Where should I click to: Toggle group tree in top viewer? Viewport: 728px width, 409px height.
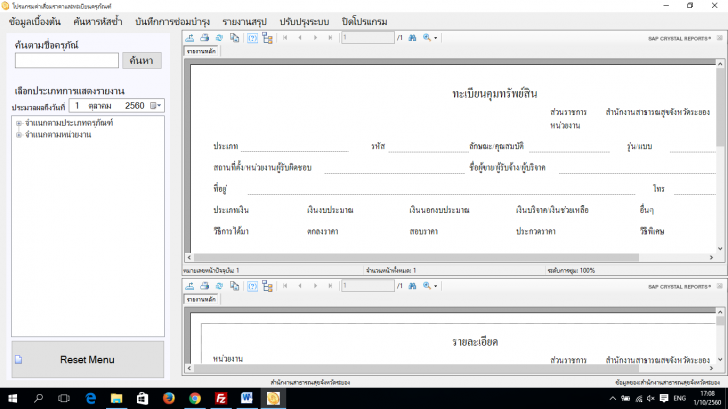(267, 38)
